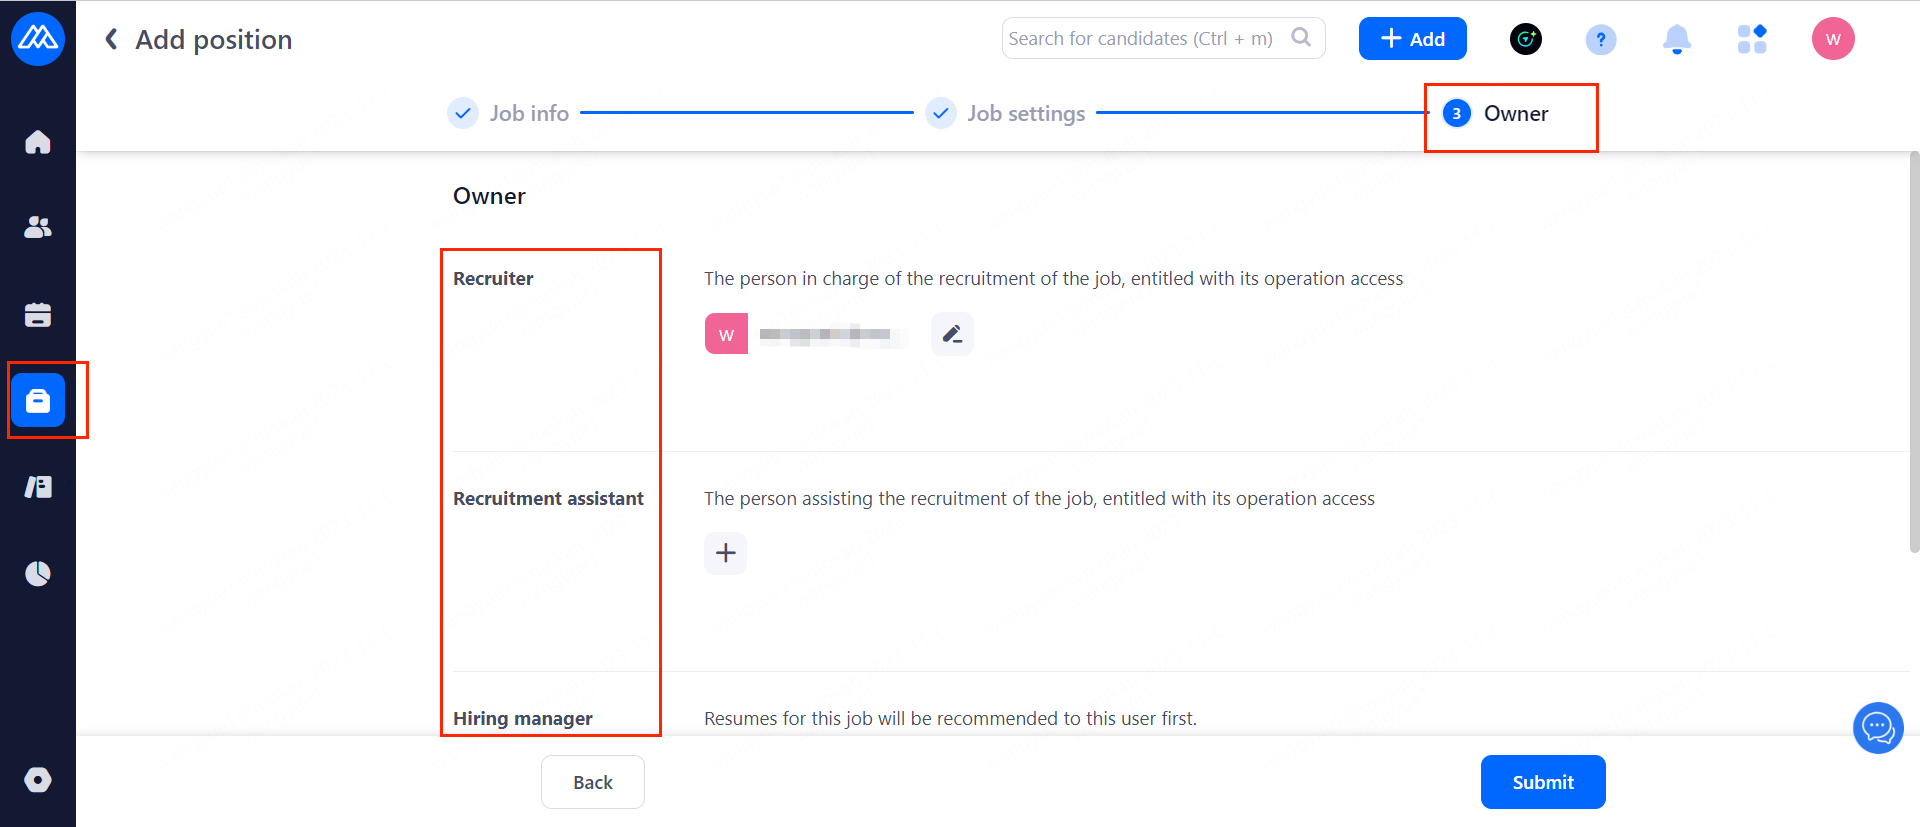
Task: Add a recruitment assistant with plus icon
Action: tap(726, 553)
